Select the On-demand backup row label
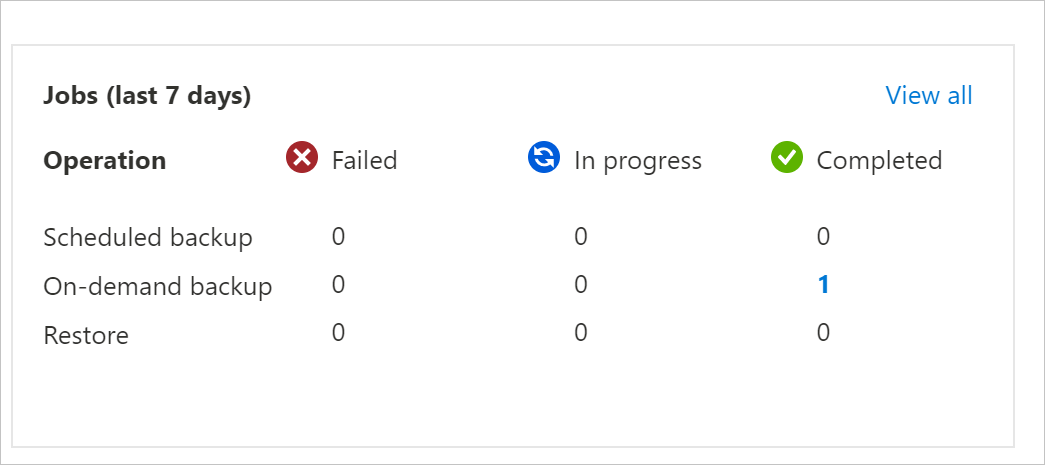The width and height of the screenshot is (1045, 465). [x=158, y=286]
